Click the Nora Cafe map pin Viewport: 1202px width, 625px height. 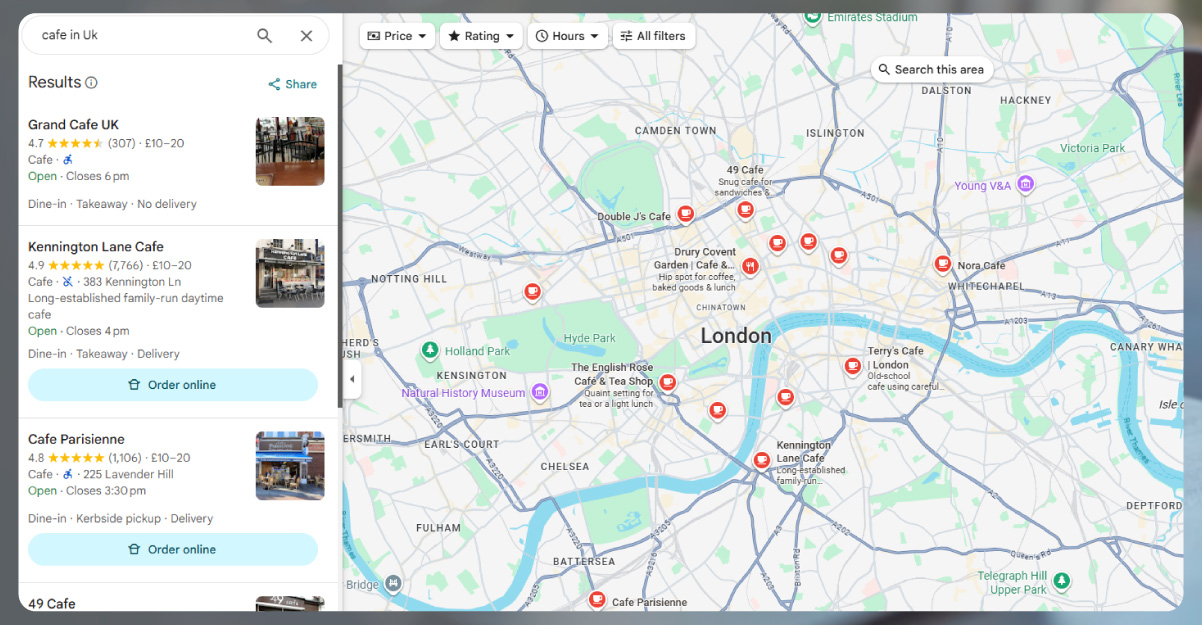[x=942, y=264]
